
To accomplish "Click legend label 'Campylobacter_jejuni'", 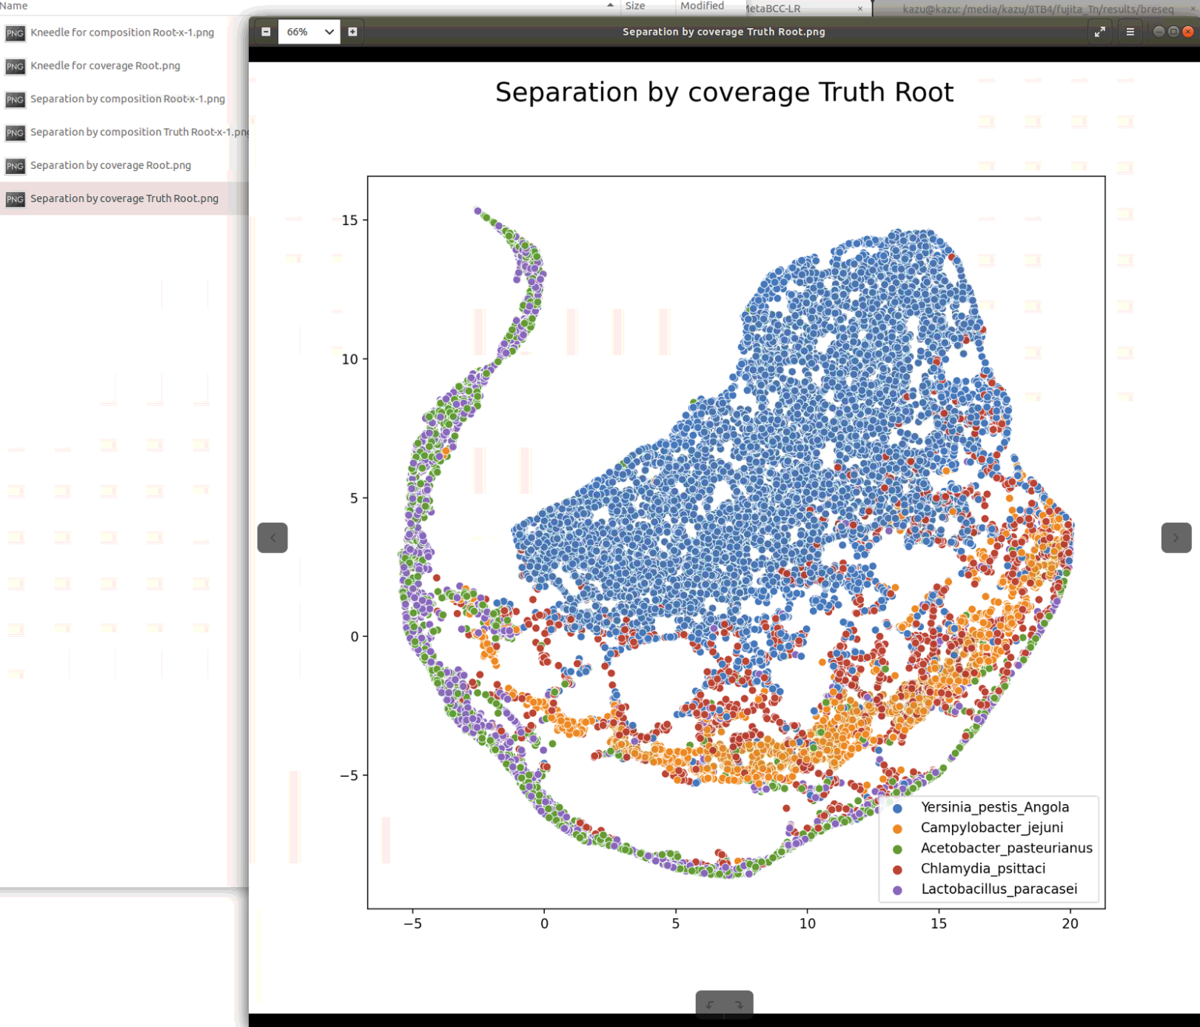I will pyautogui.click(x=992, y=828).
